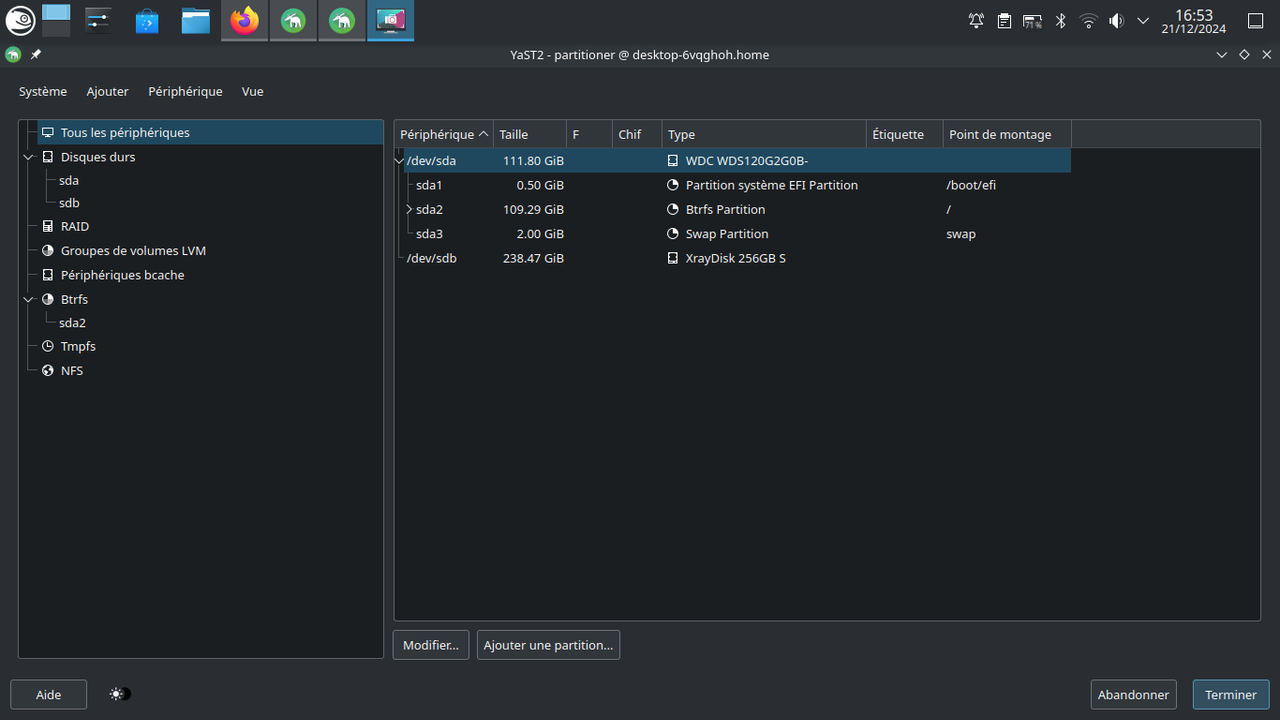The width and height of the screenshot is (1280, 720).
Task: Collapse the Disques durs tree node
Action: tap(28, 157)
